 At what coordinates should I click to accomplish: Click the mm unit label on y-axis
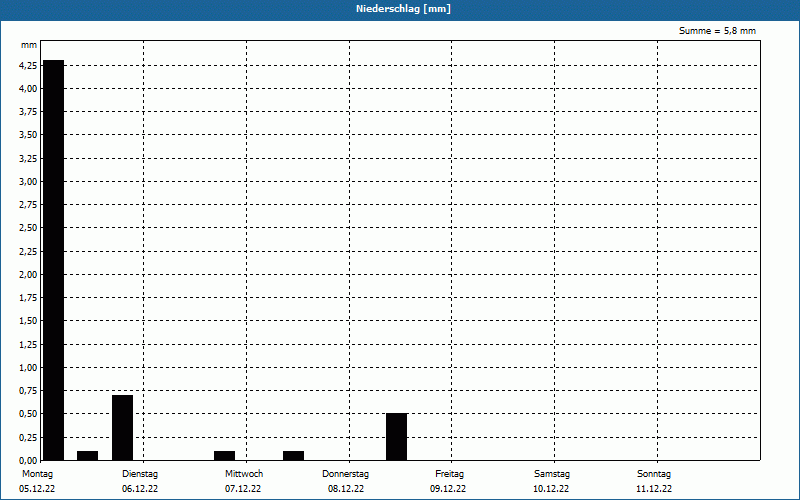tap(29, 45)
